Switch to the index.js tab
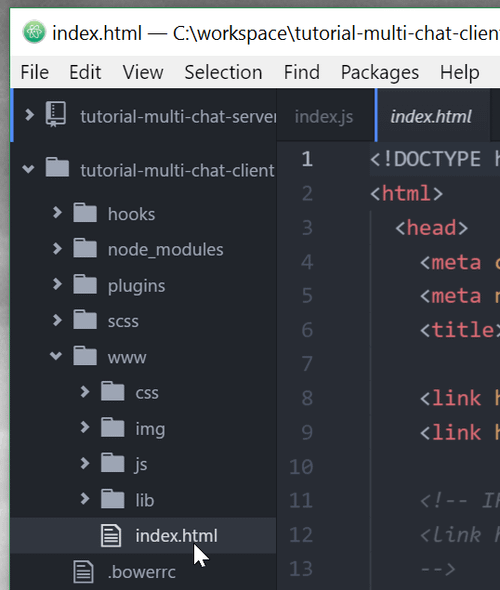500x590 pixels. pos(324,117)
